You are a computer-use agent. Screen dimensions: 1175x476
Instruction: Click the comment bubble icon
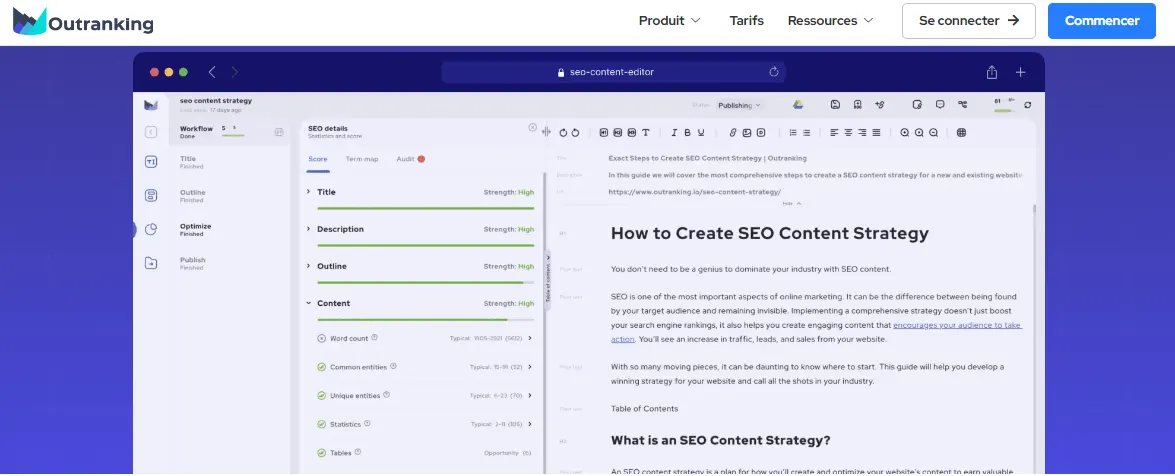[940, 104]
